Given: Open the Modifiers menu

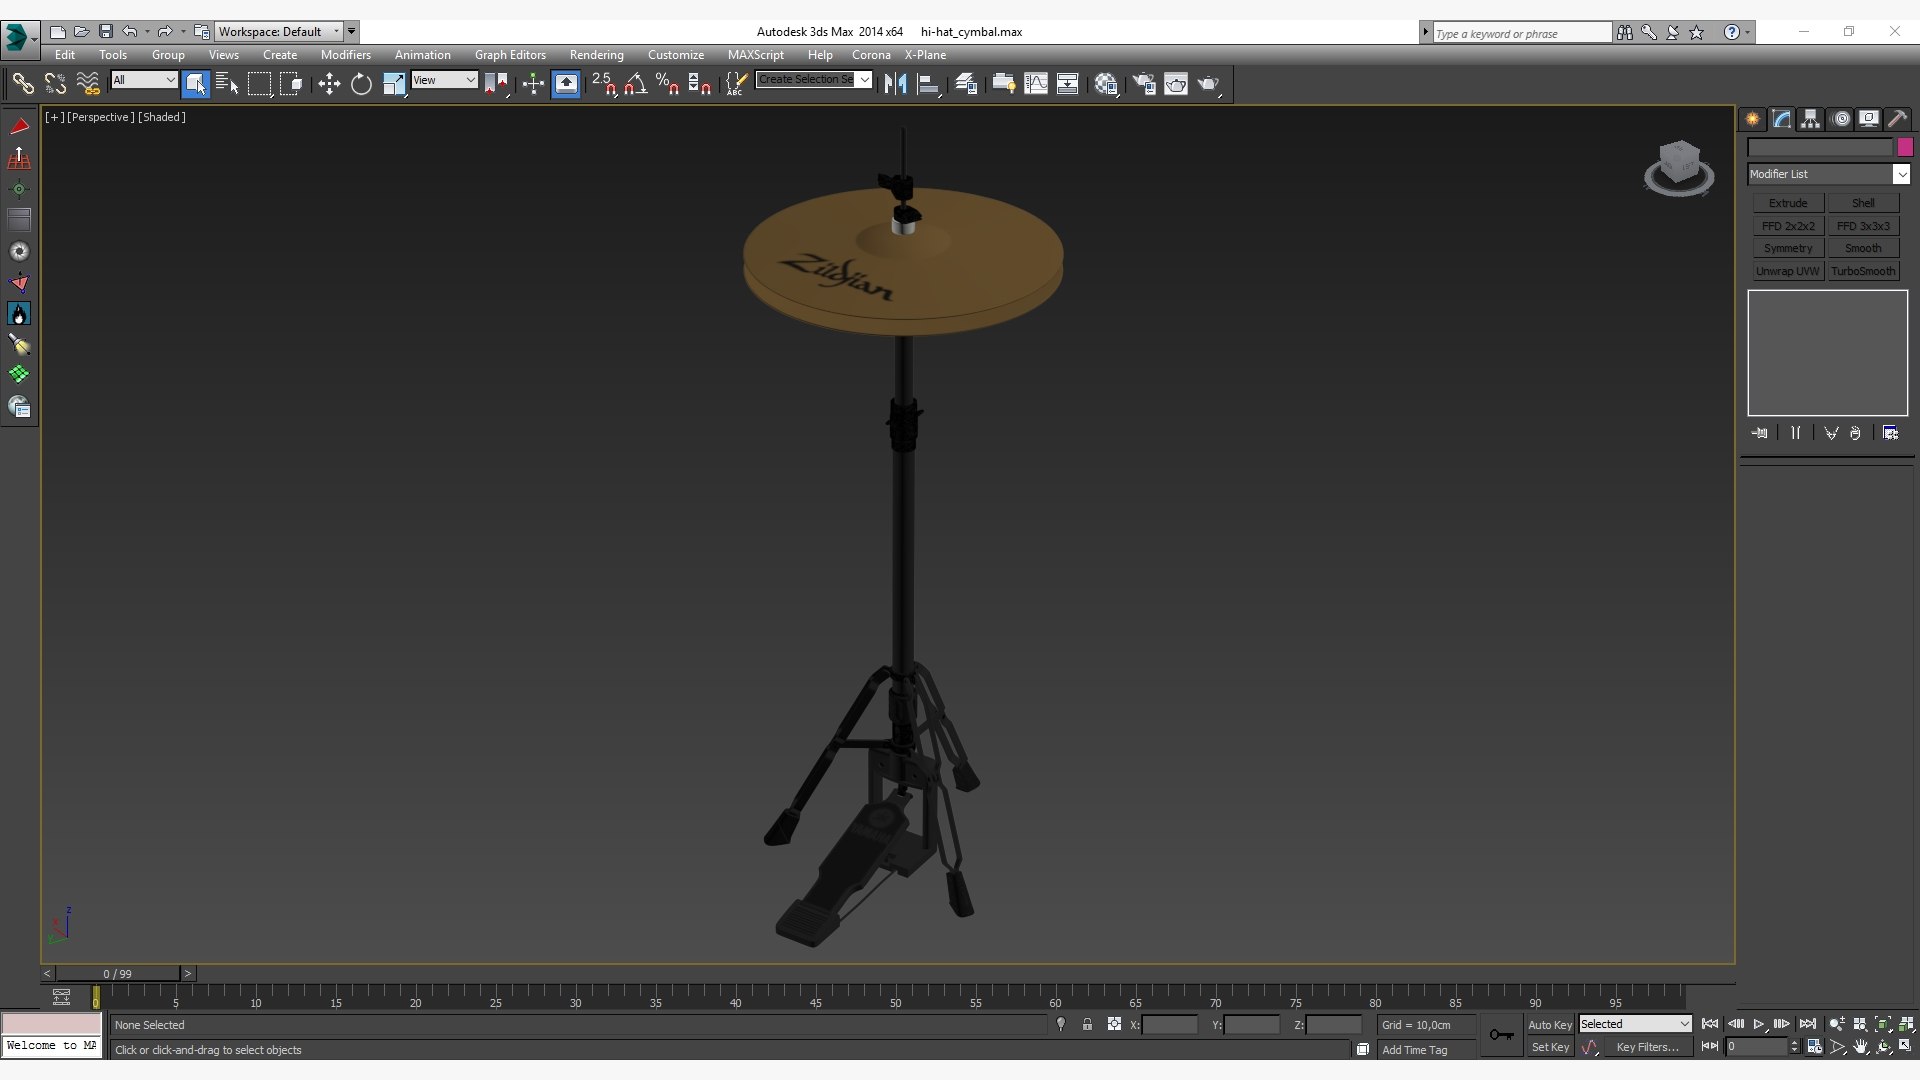Looking at the screenshot, I should click(x=345, y=55).
